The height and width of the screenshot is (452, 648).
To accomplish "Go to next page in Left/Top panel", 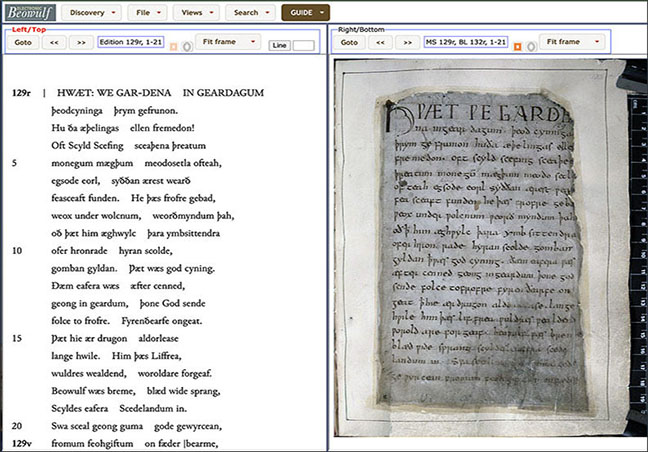I will point(81,42).
